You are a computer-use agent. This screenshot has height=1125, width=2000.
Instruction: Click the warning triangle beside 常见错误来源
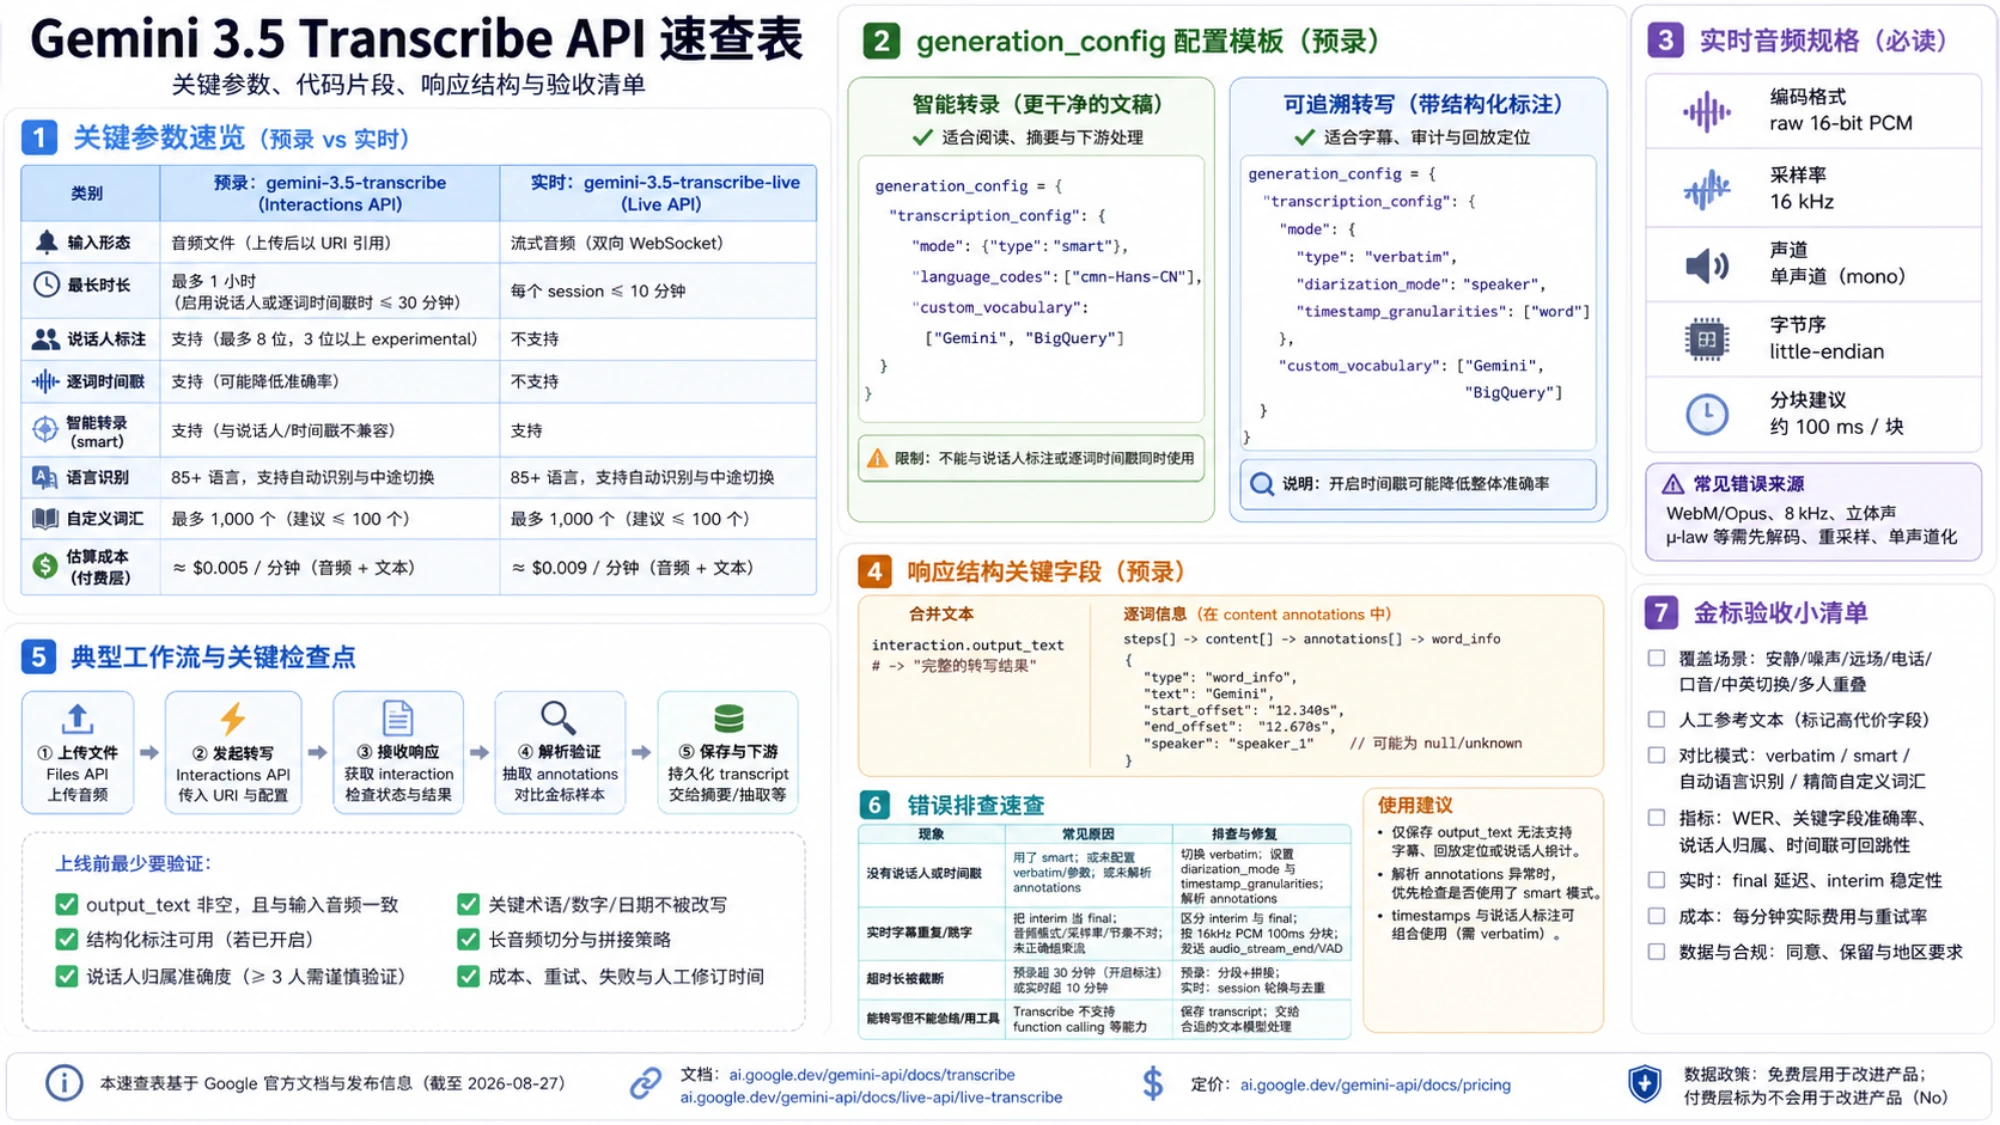click(x=1673, y=484)
